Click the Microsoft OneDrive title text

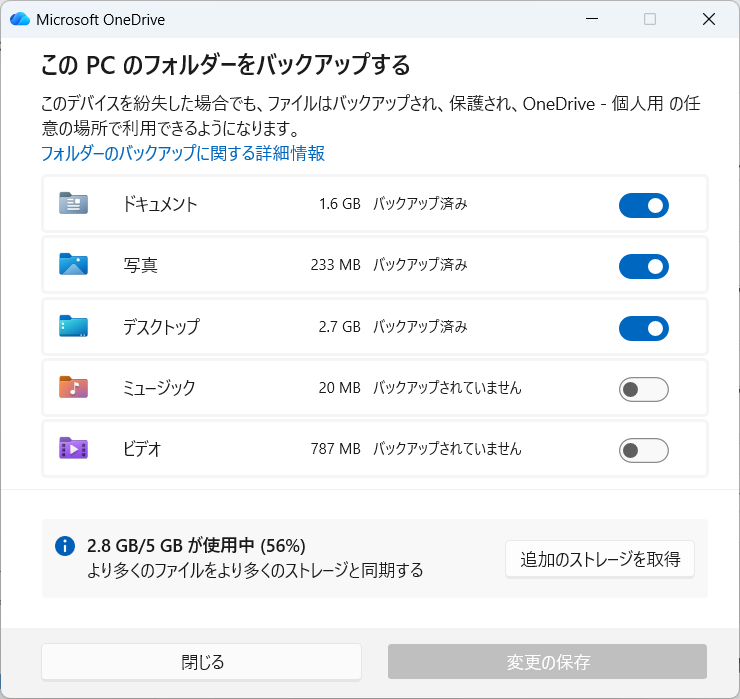(x=101, y=20)
